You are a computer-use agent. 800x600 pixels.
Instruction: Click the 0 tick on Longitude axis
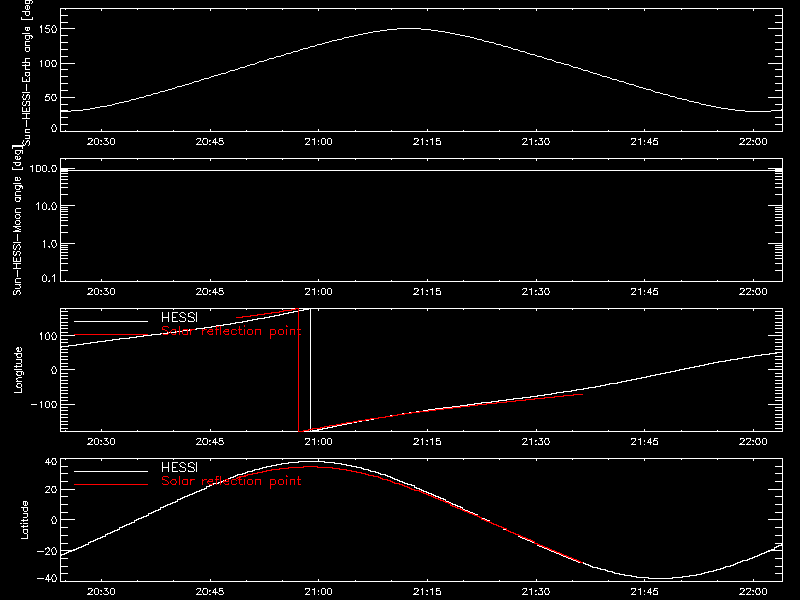click(x=54, y=370)
